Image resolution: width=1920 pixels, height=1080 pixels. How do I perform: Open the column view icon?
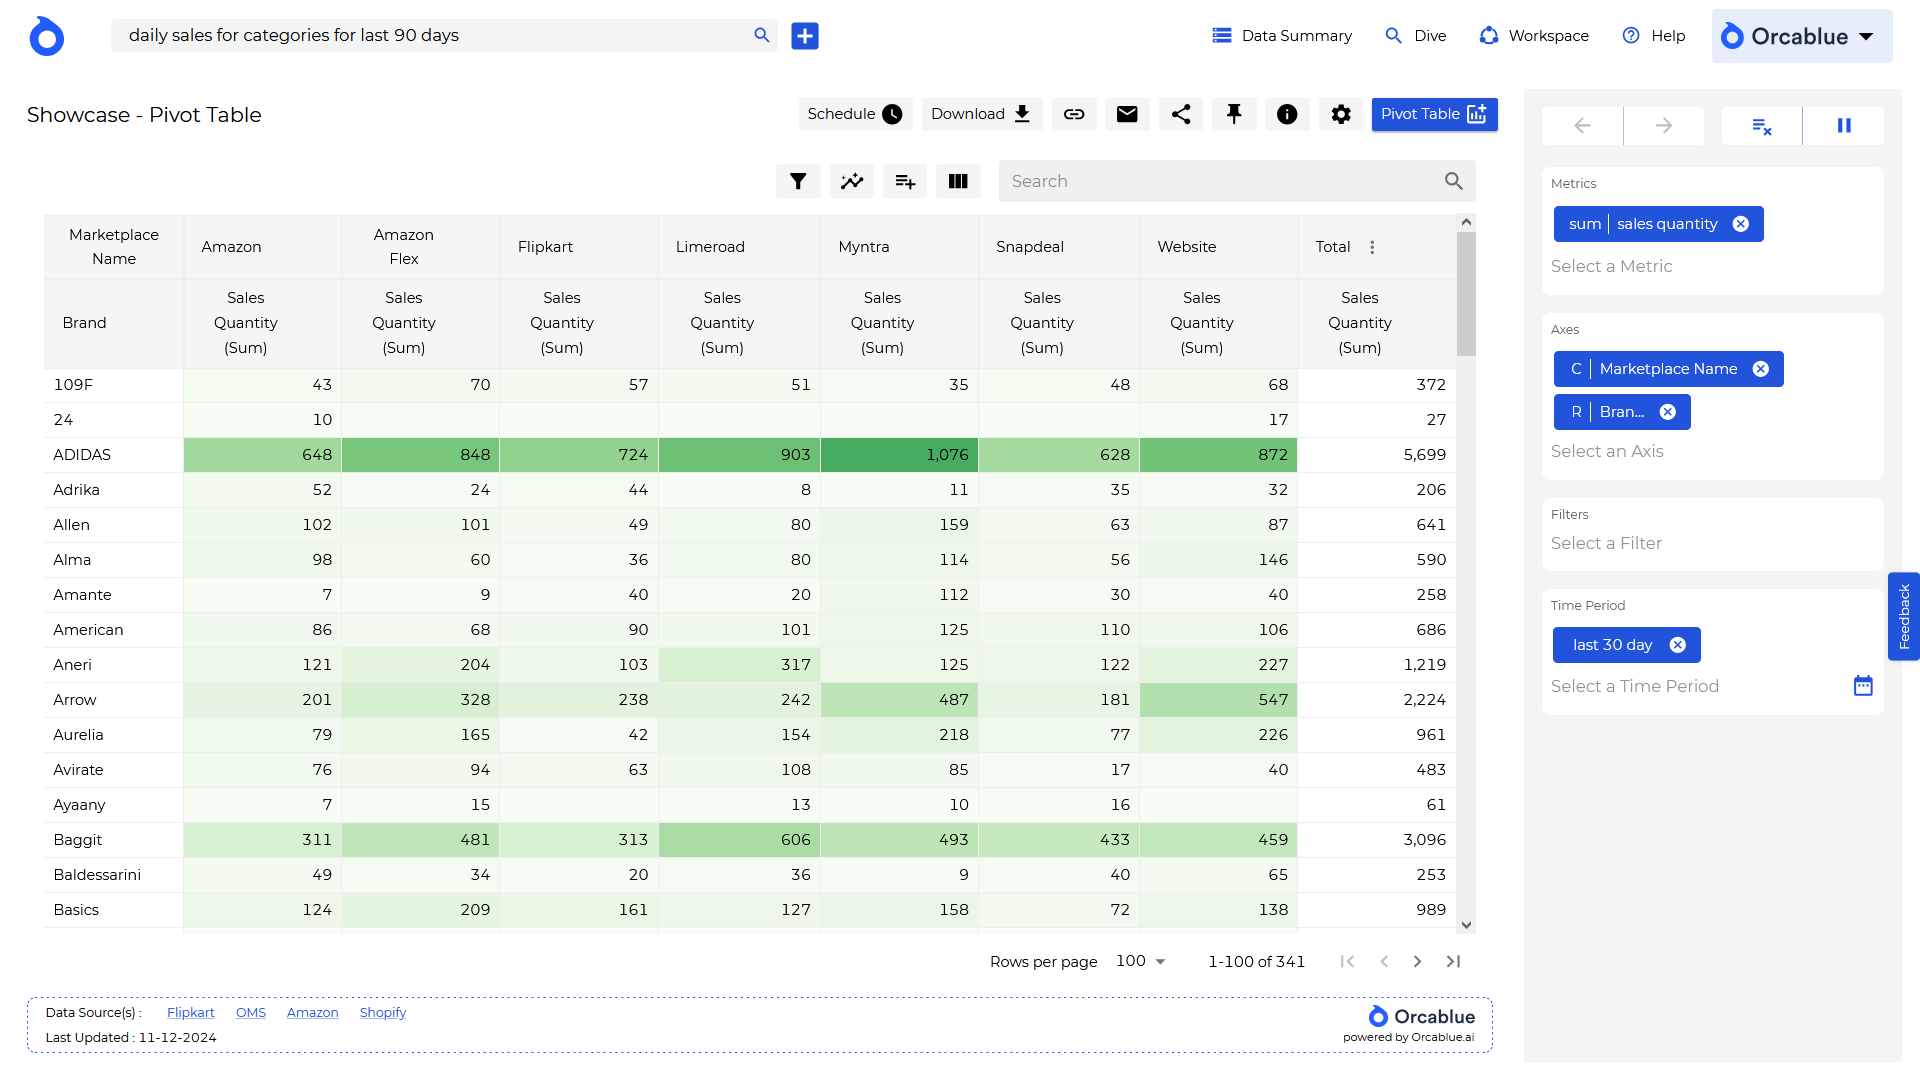click(958, 181)
